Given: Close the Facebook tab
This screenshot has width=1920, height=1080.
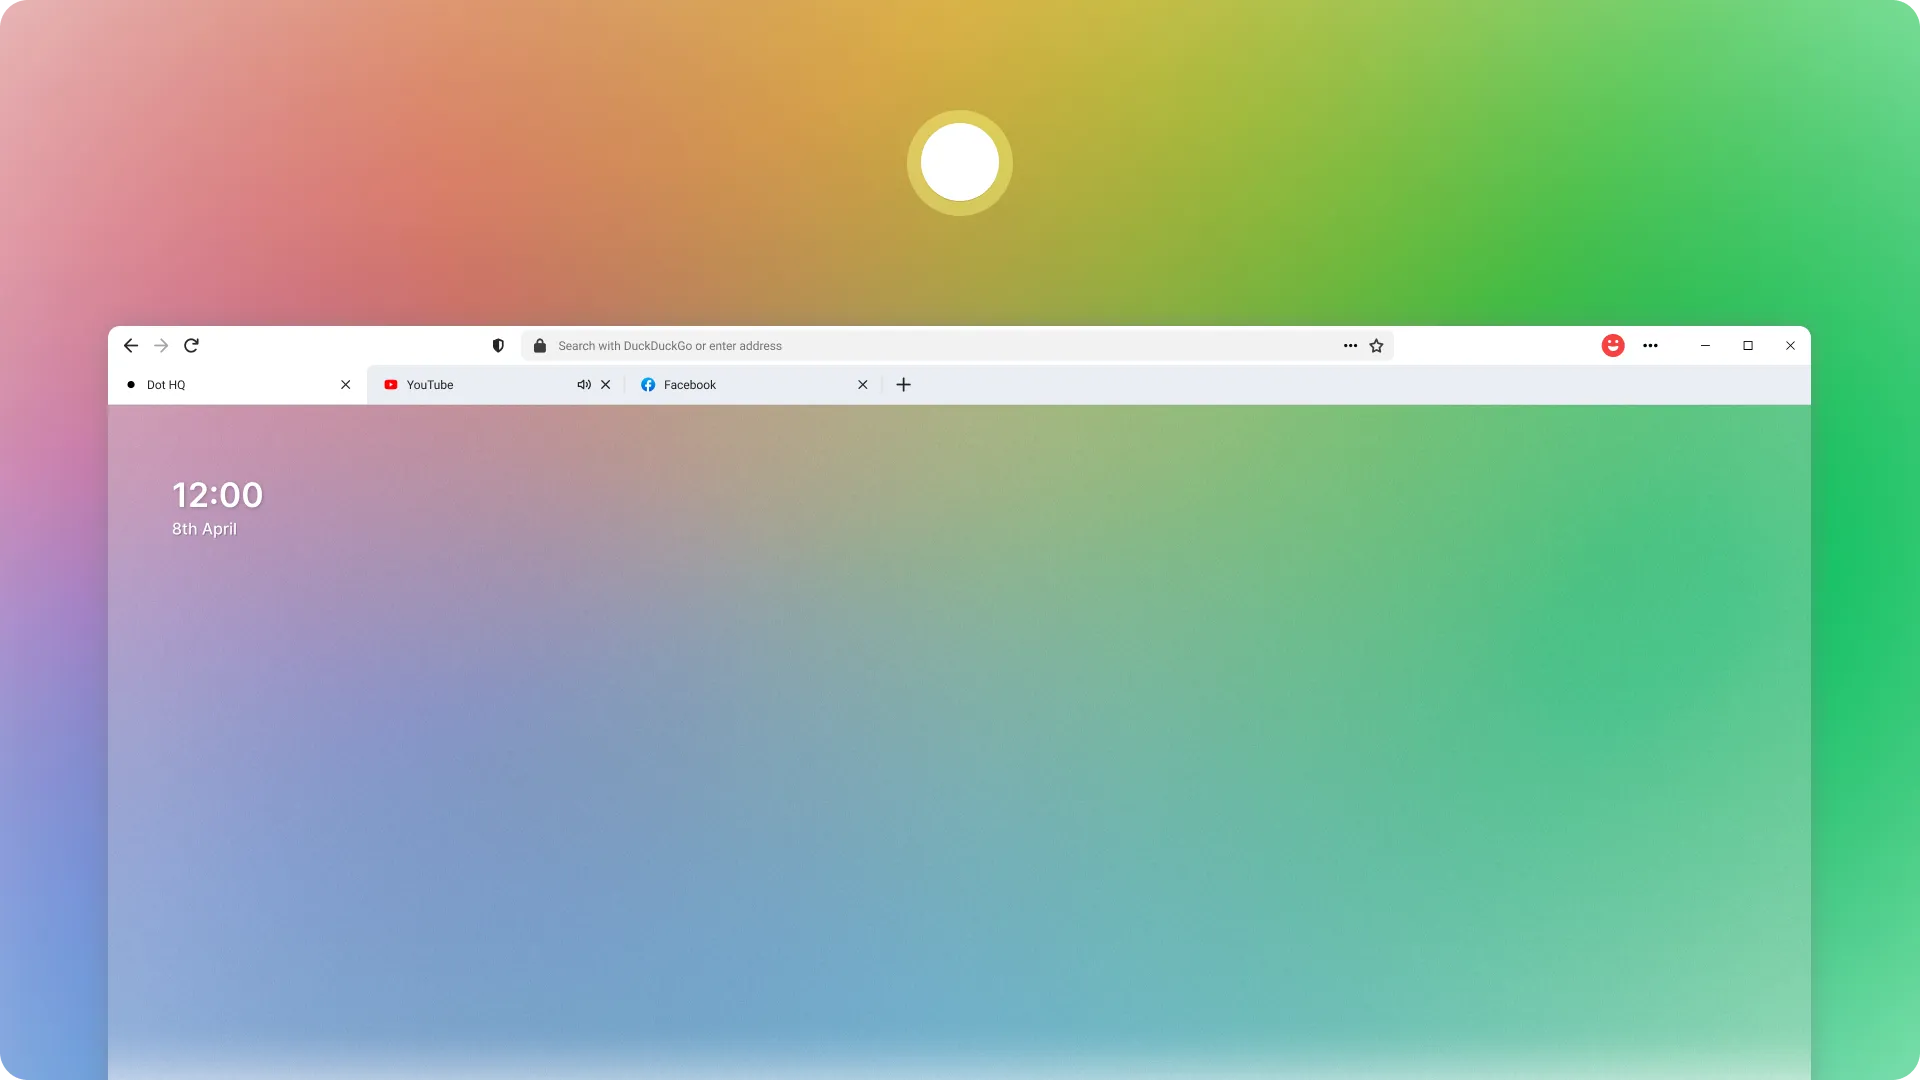Looking at the screenshot, I should [x=862, y=384].
